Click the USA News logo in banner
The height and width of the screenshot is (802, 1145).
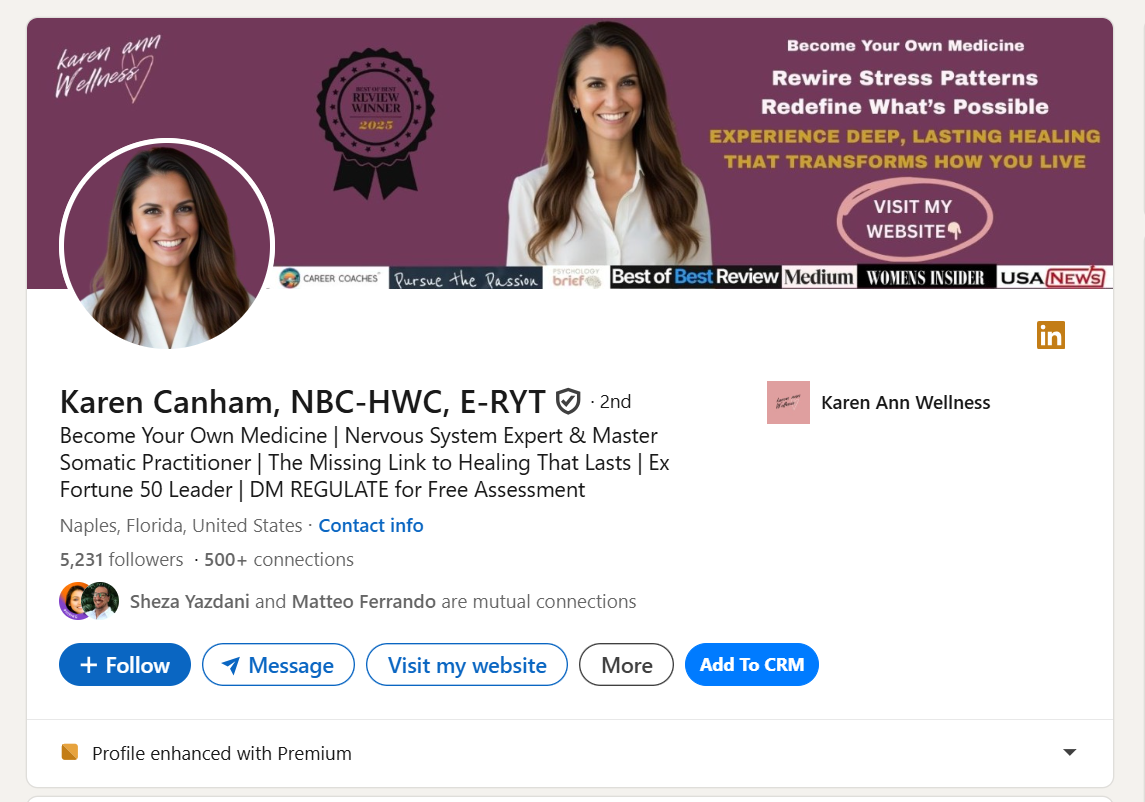1052,278
